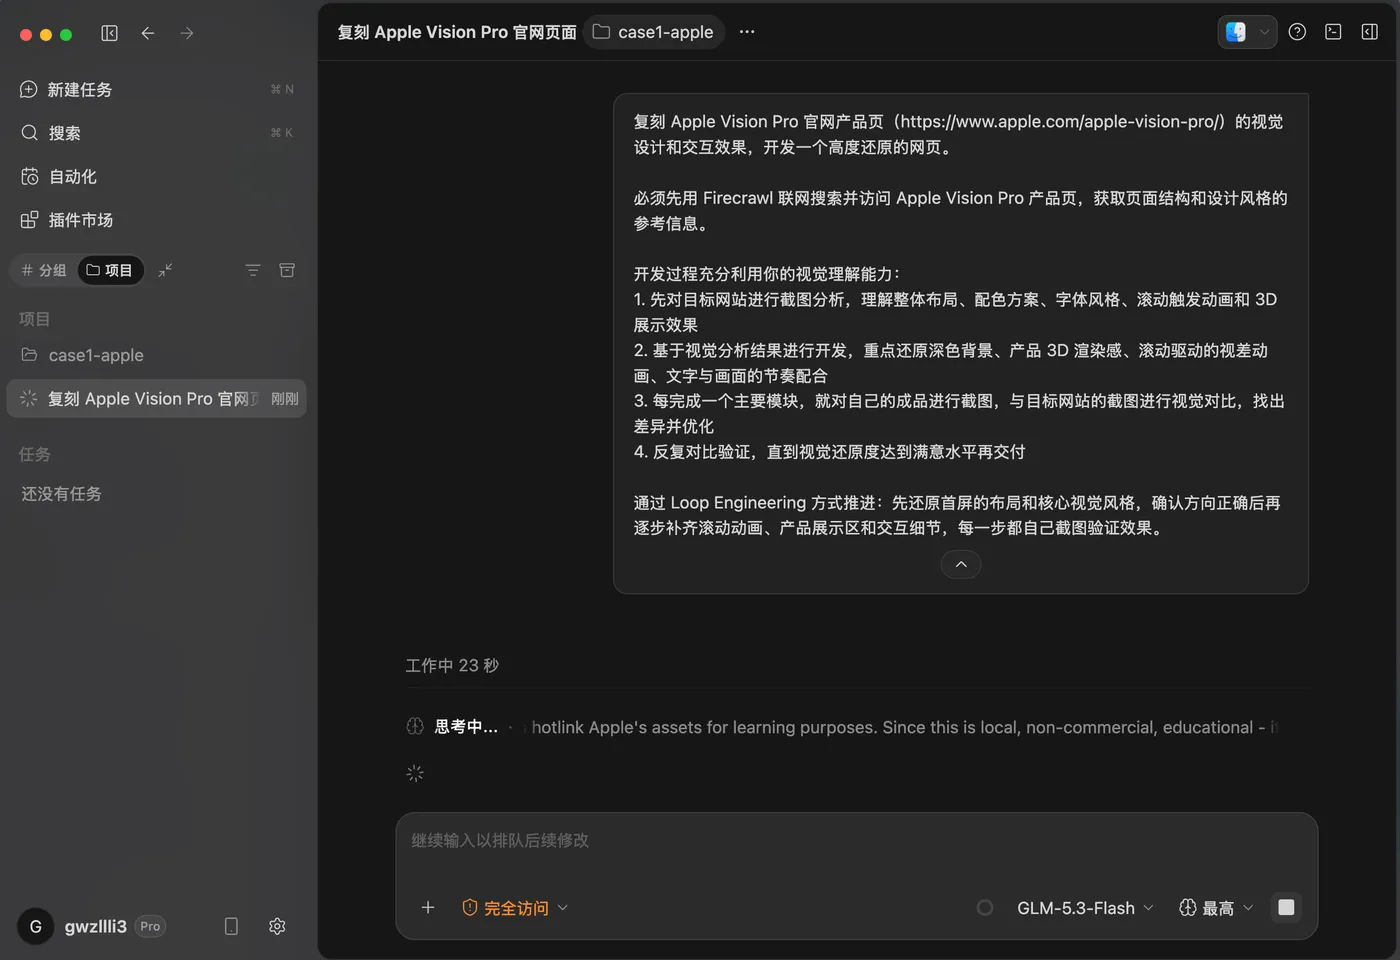
Task: Click the Pro badge next to username
Action: pyautogui.click(x=150, y=926)
